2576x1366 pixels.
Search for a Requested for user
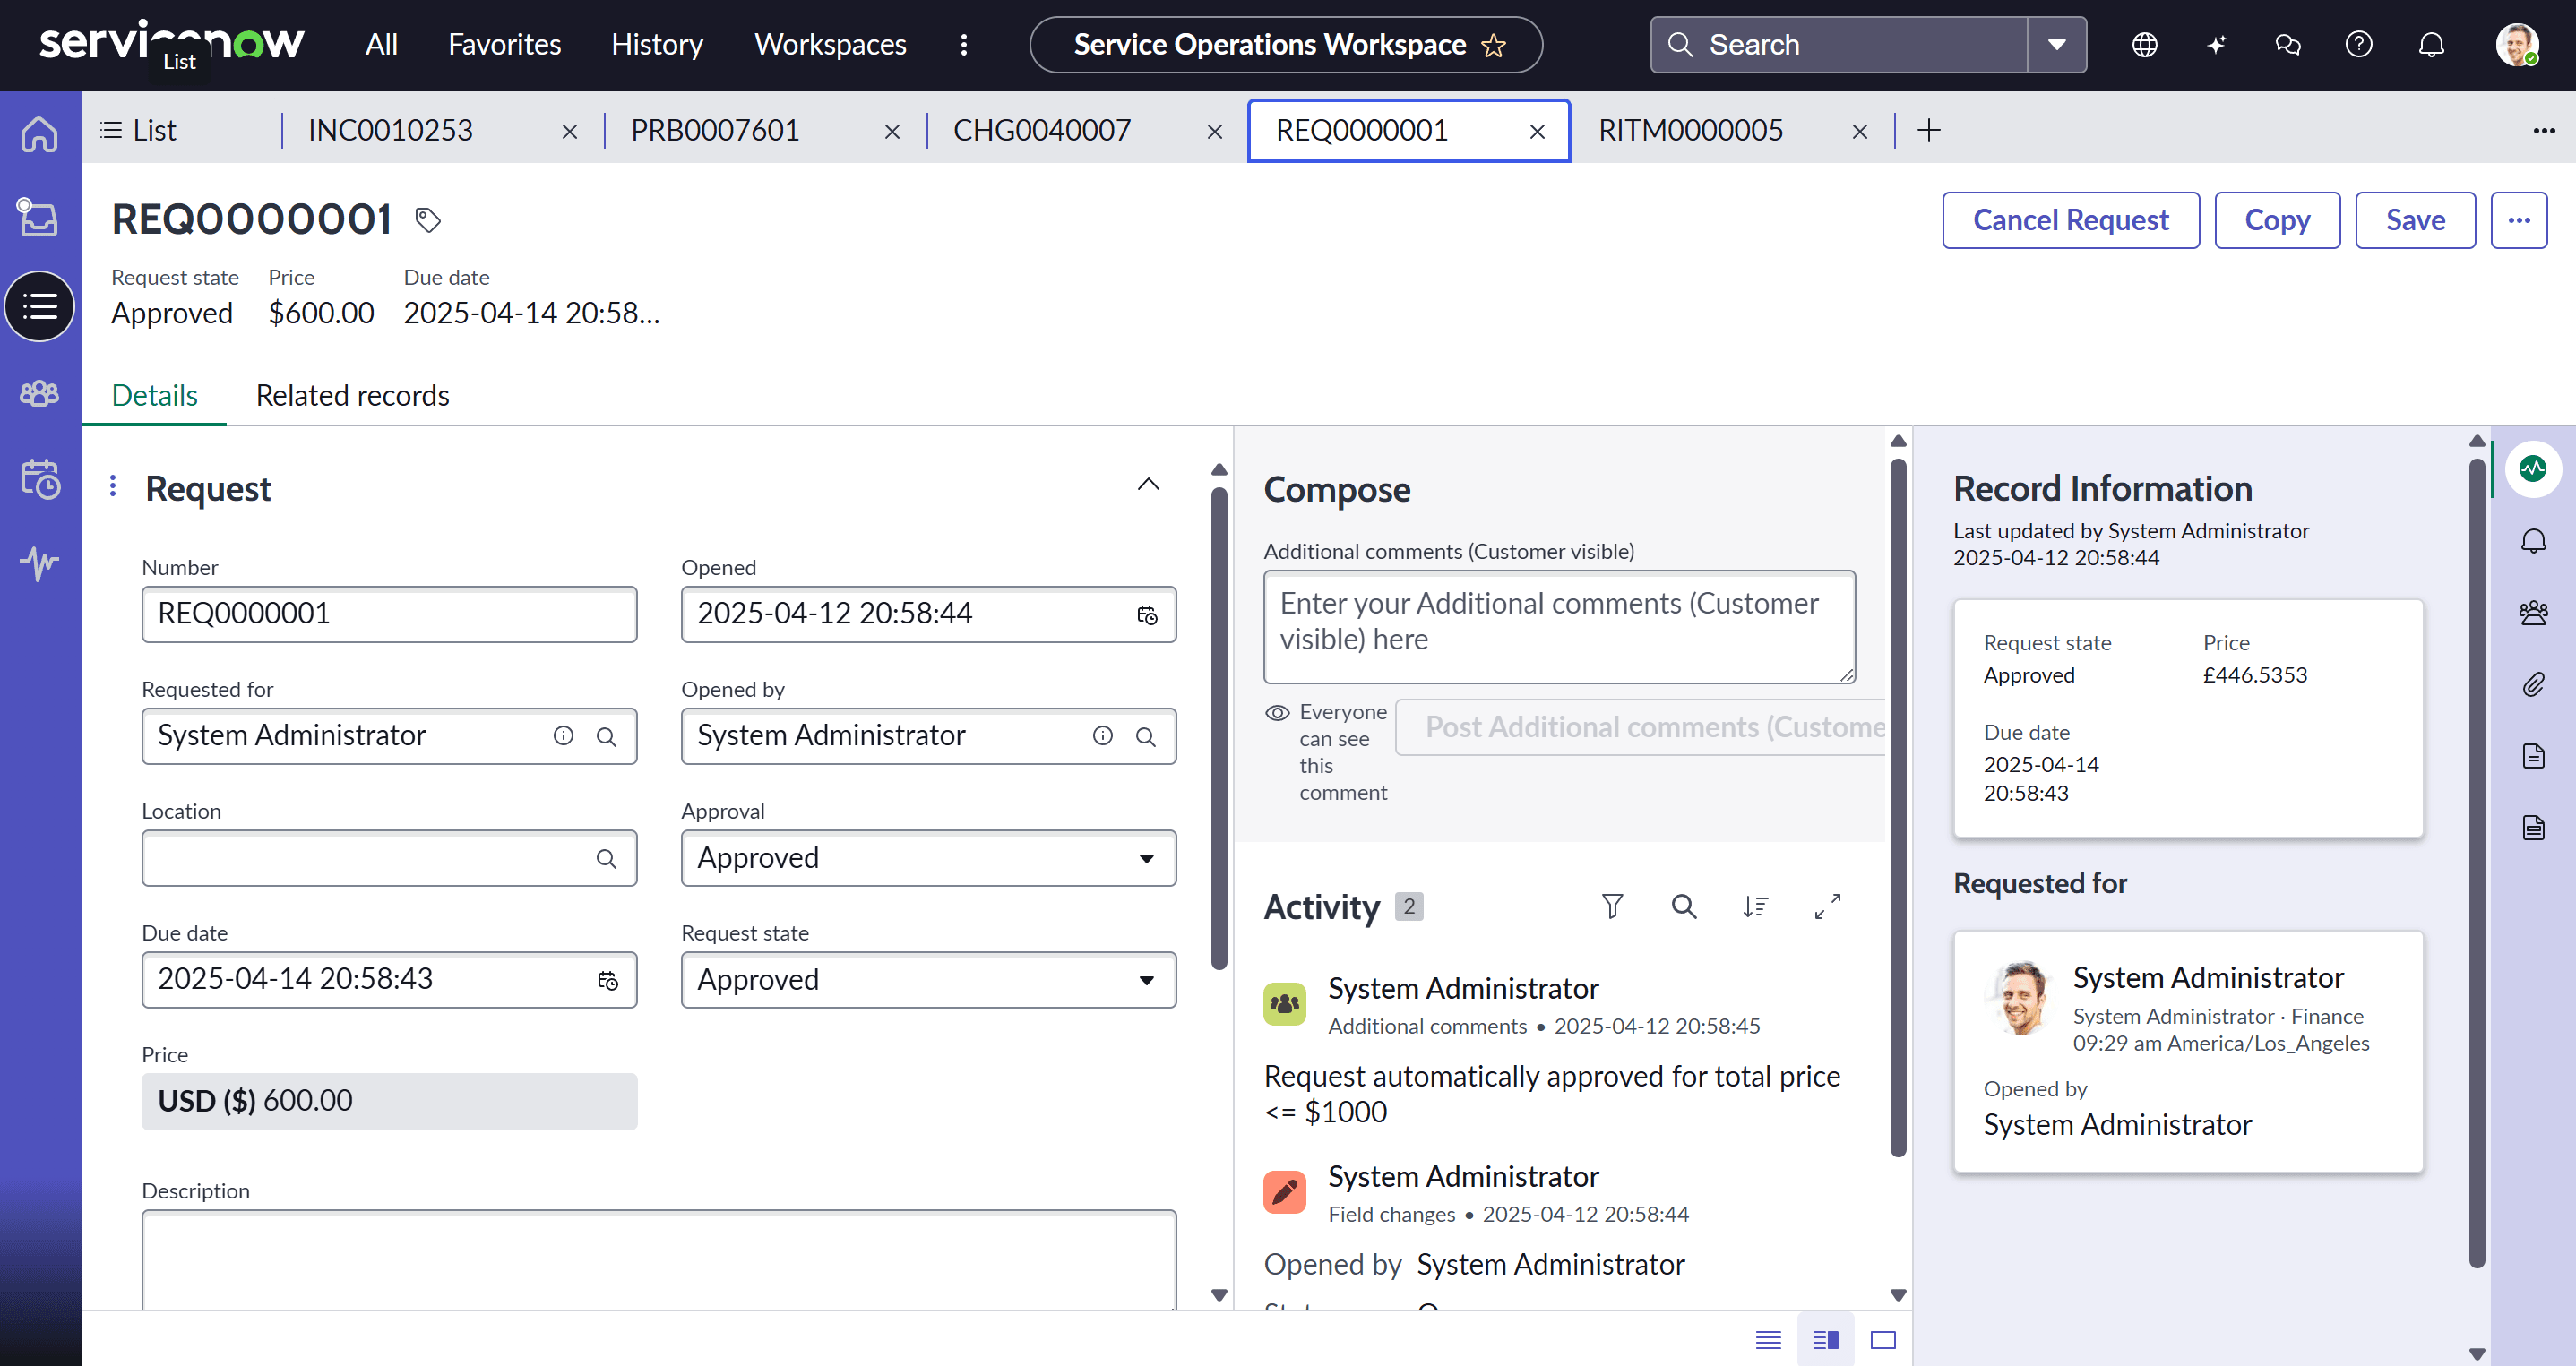pyautogui.click(x=607, y=736)
